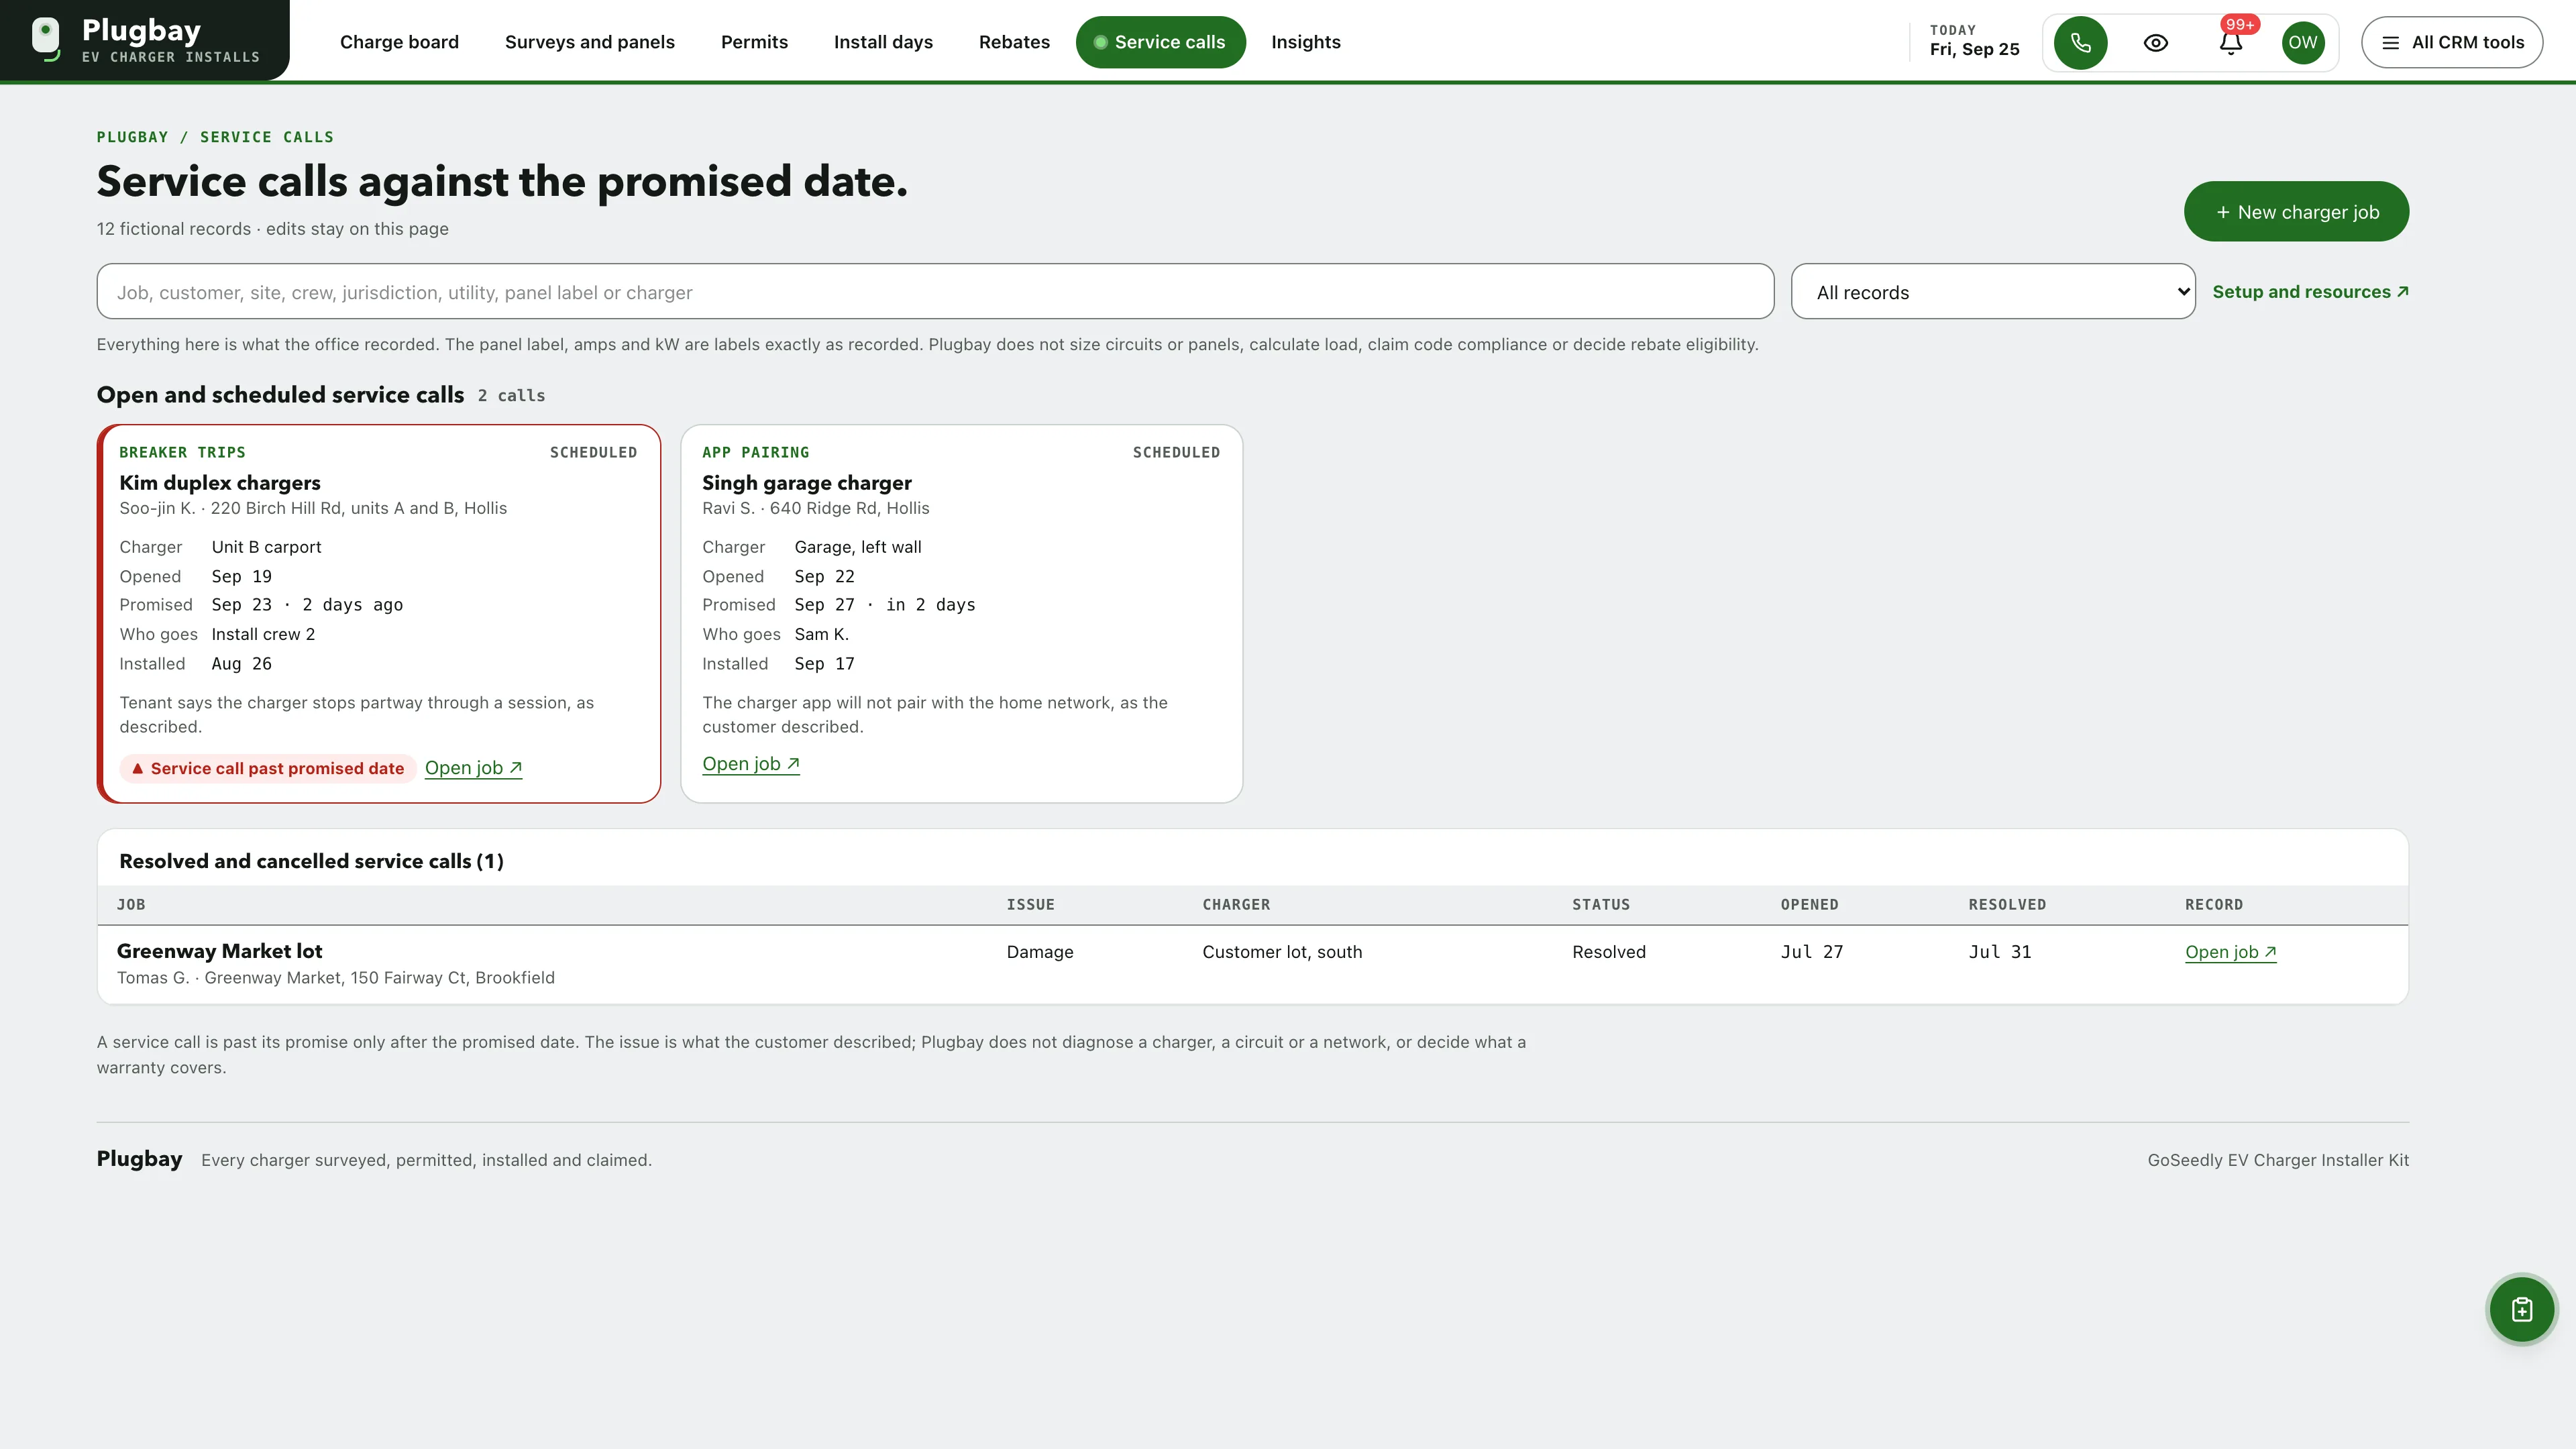Click Install crew 2 value
The height and width of the screenshot is (1449, 2576).
click(263, 634)
